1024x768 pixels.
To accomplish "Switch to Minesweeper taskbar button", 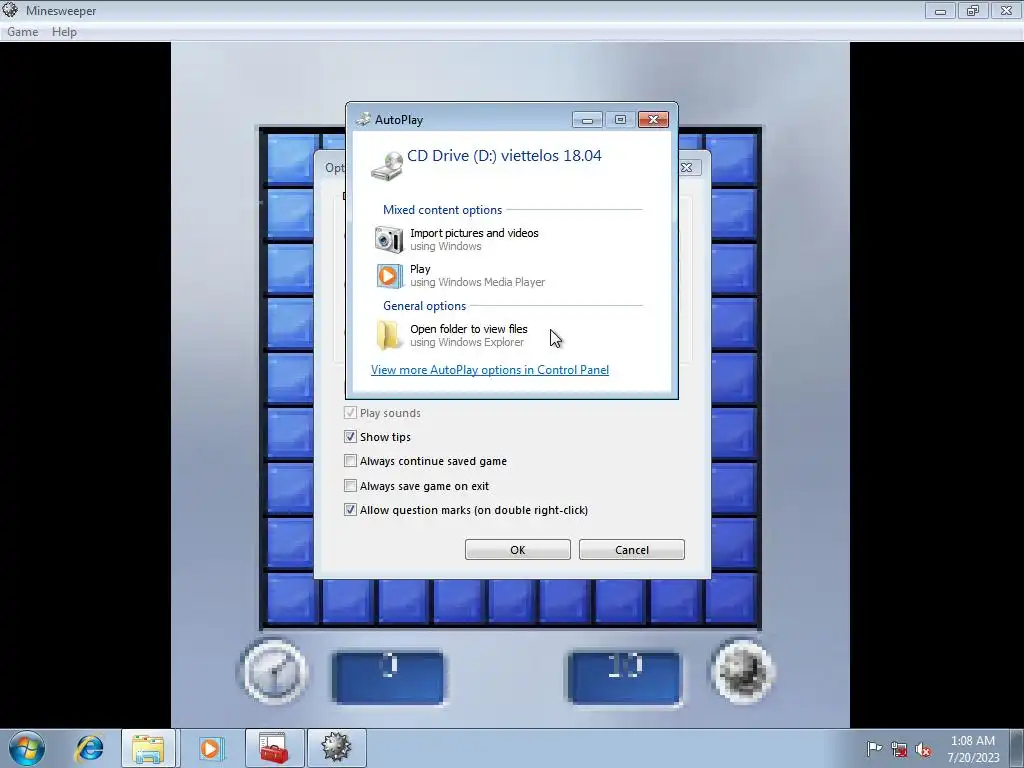I will click(336, 748).
